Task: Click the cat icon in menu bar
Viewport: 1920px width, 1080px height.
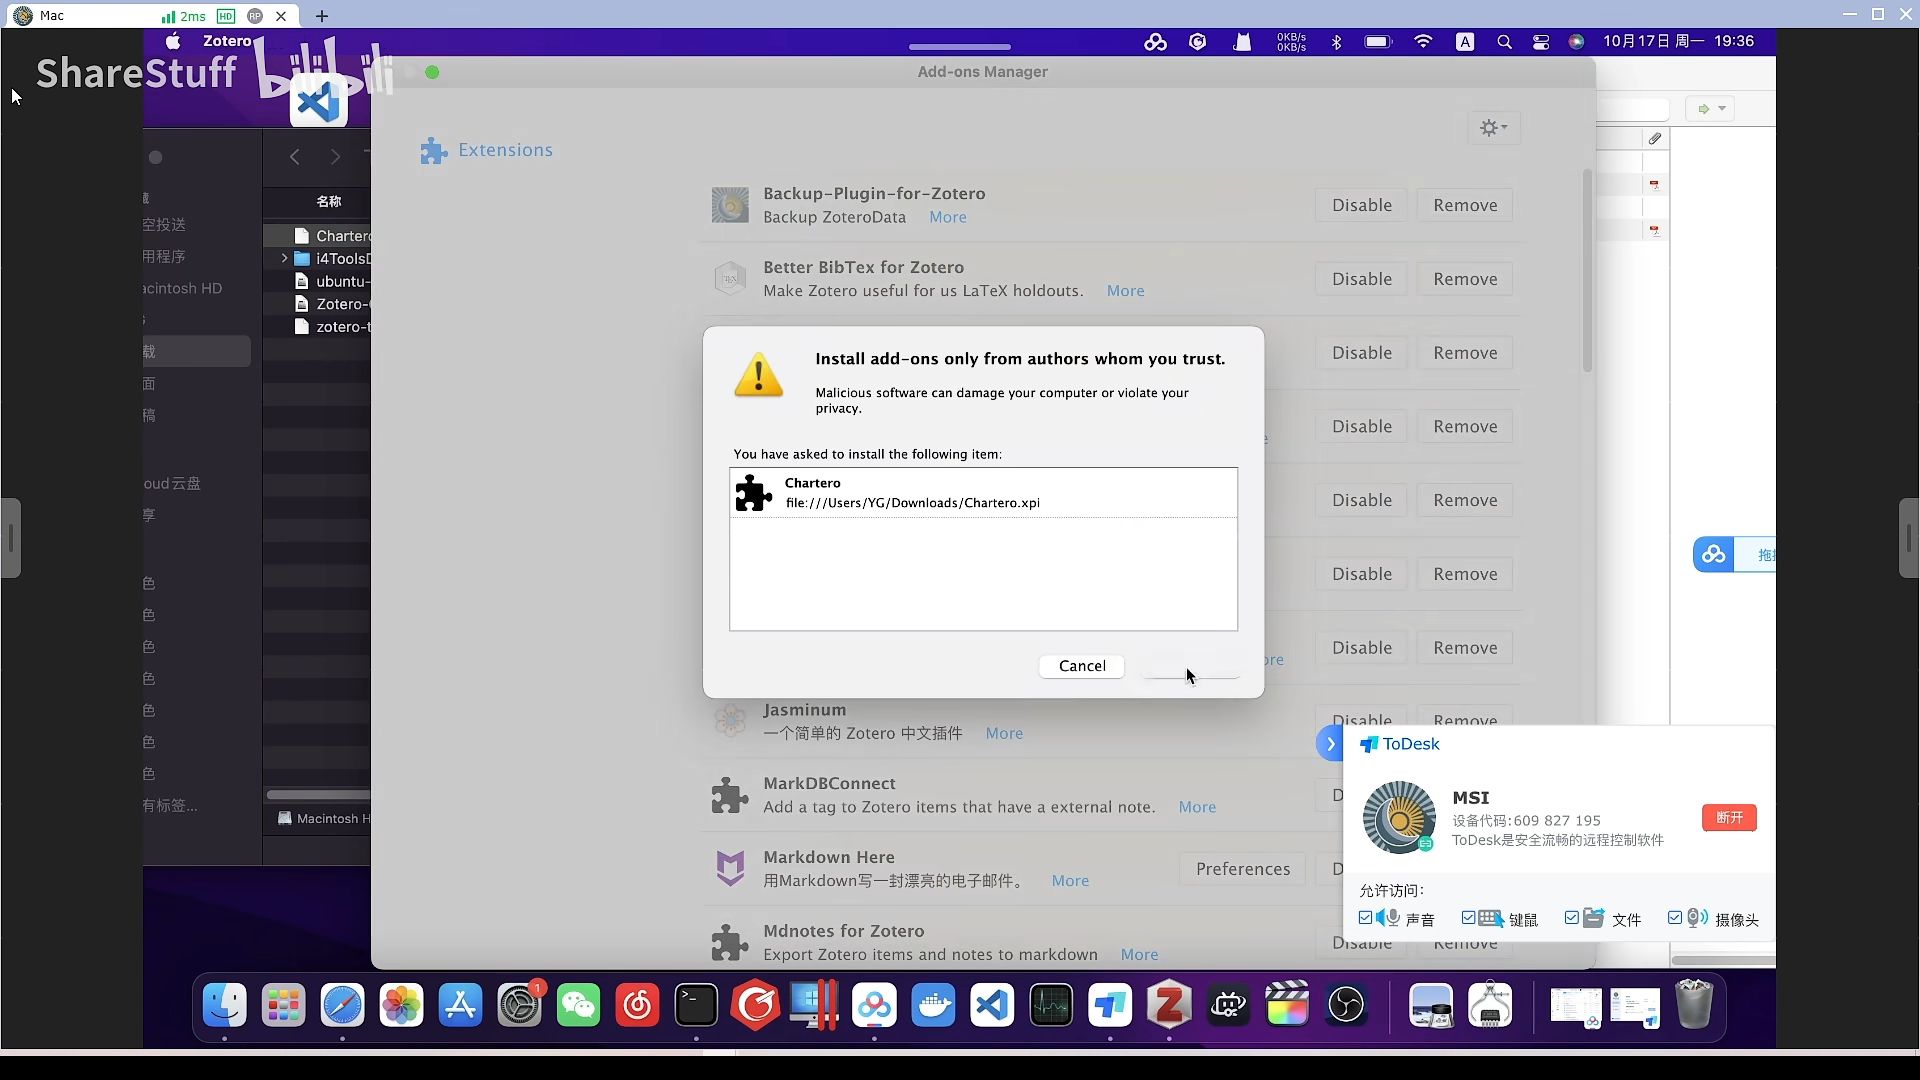Action: 1242,42
